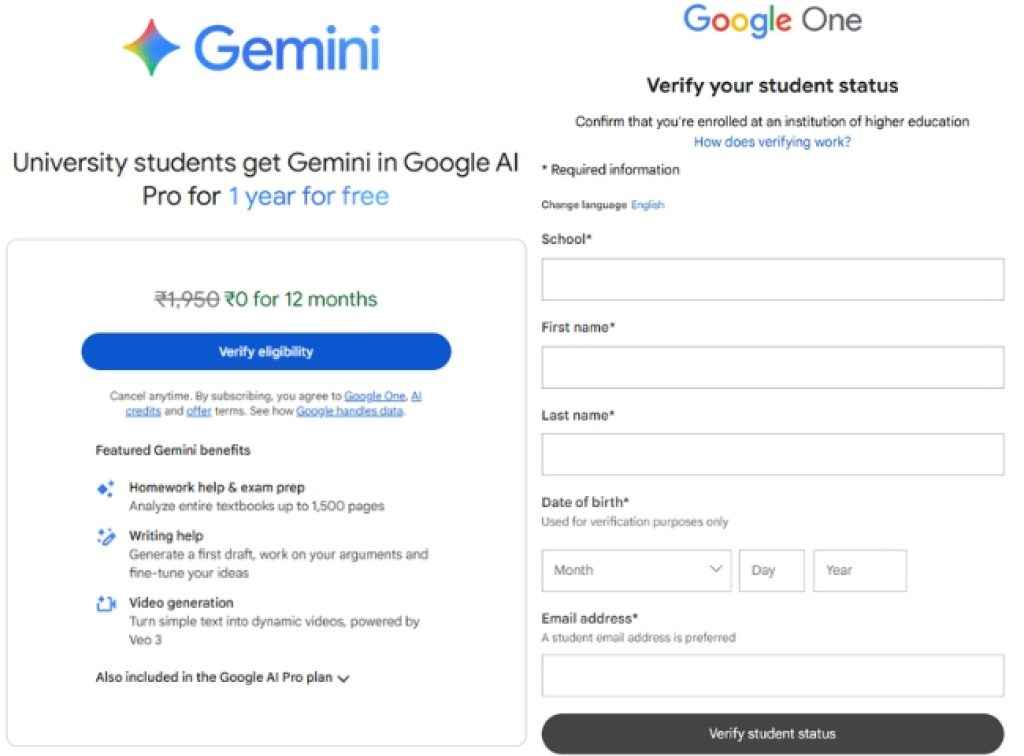The width and height of the screenshot is (1024, 756).
Task: Open the Google One terms link
Action: 376,396
